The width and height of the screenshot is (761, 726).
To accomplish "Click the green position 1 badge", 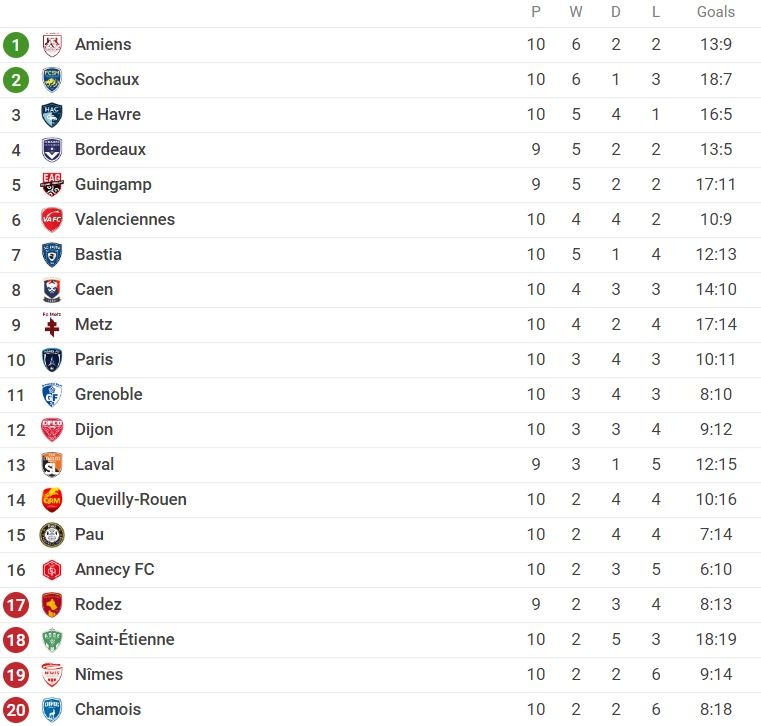I will (16, 45).
